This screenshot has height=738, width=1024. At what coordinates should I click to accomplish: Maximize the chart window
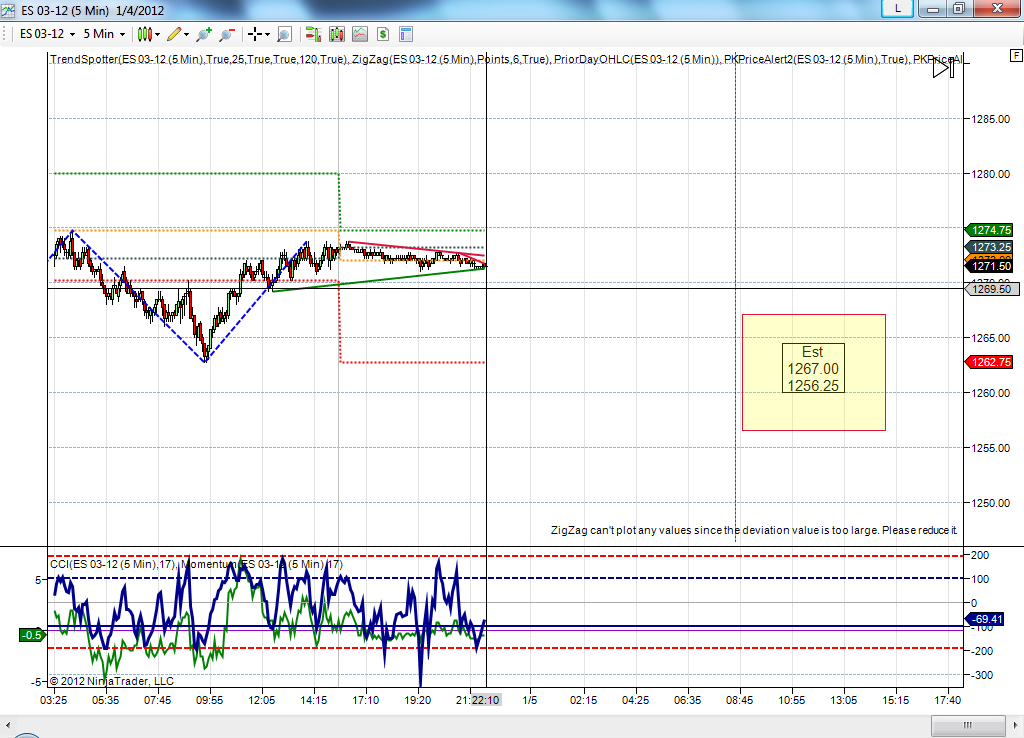coord(959,8)
